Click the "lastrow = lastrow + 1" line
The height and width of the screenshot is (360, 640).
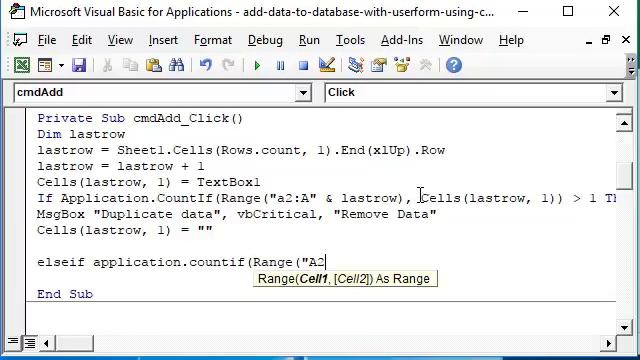[120, 166]
